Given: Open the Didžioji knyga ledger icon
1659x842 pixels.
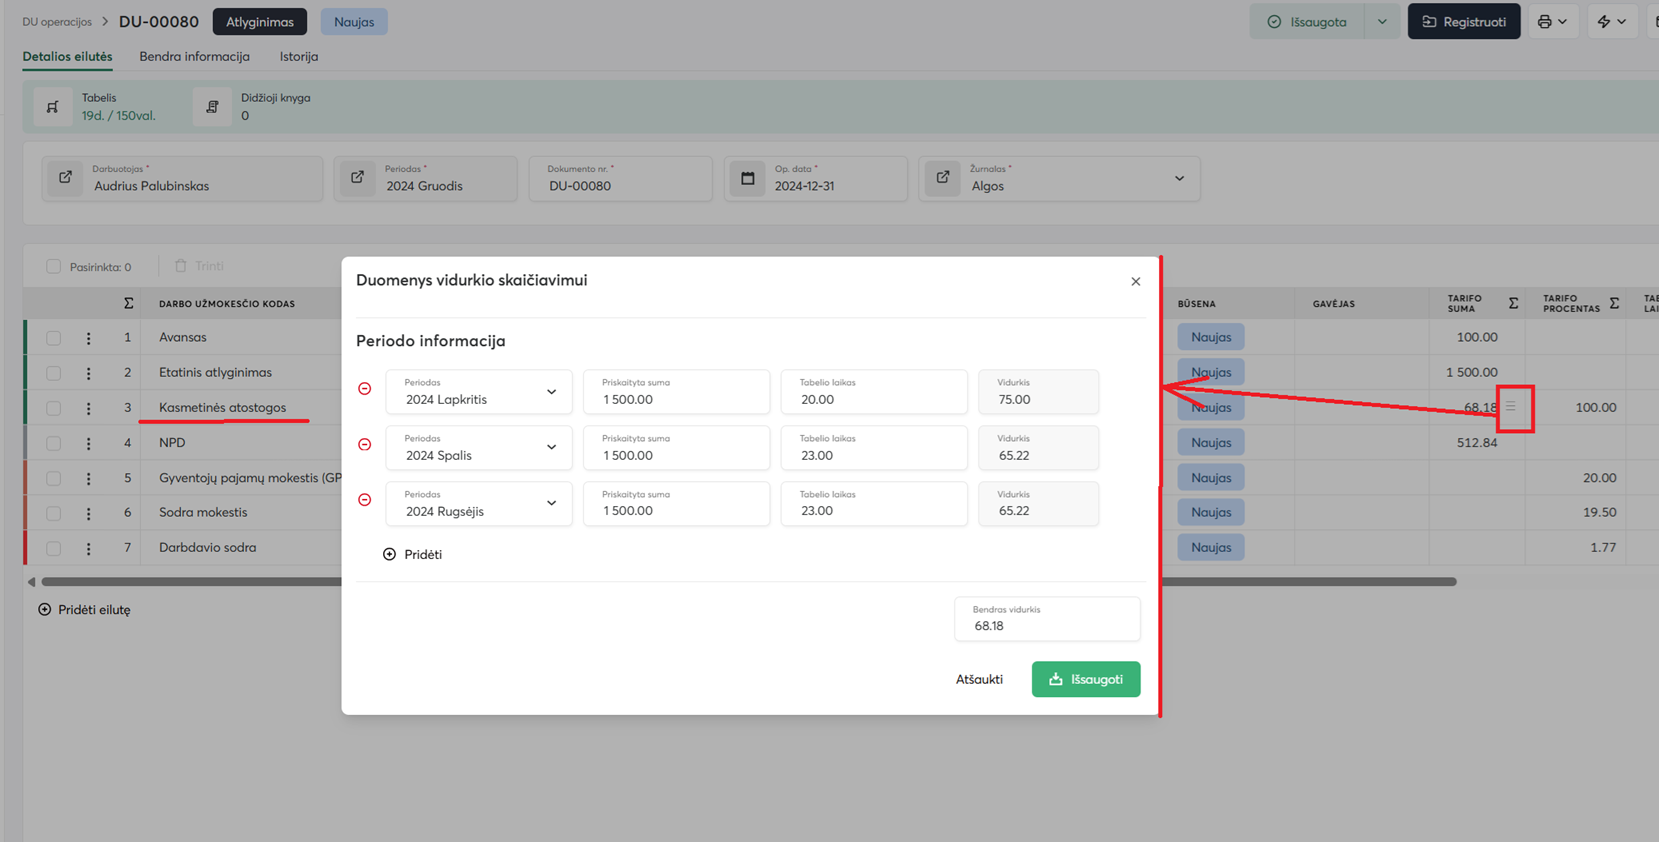Looking at the screenshot, I should click(x=212, y=107).
